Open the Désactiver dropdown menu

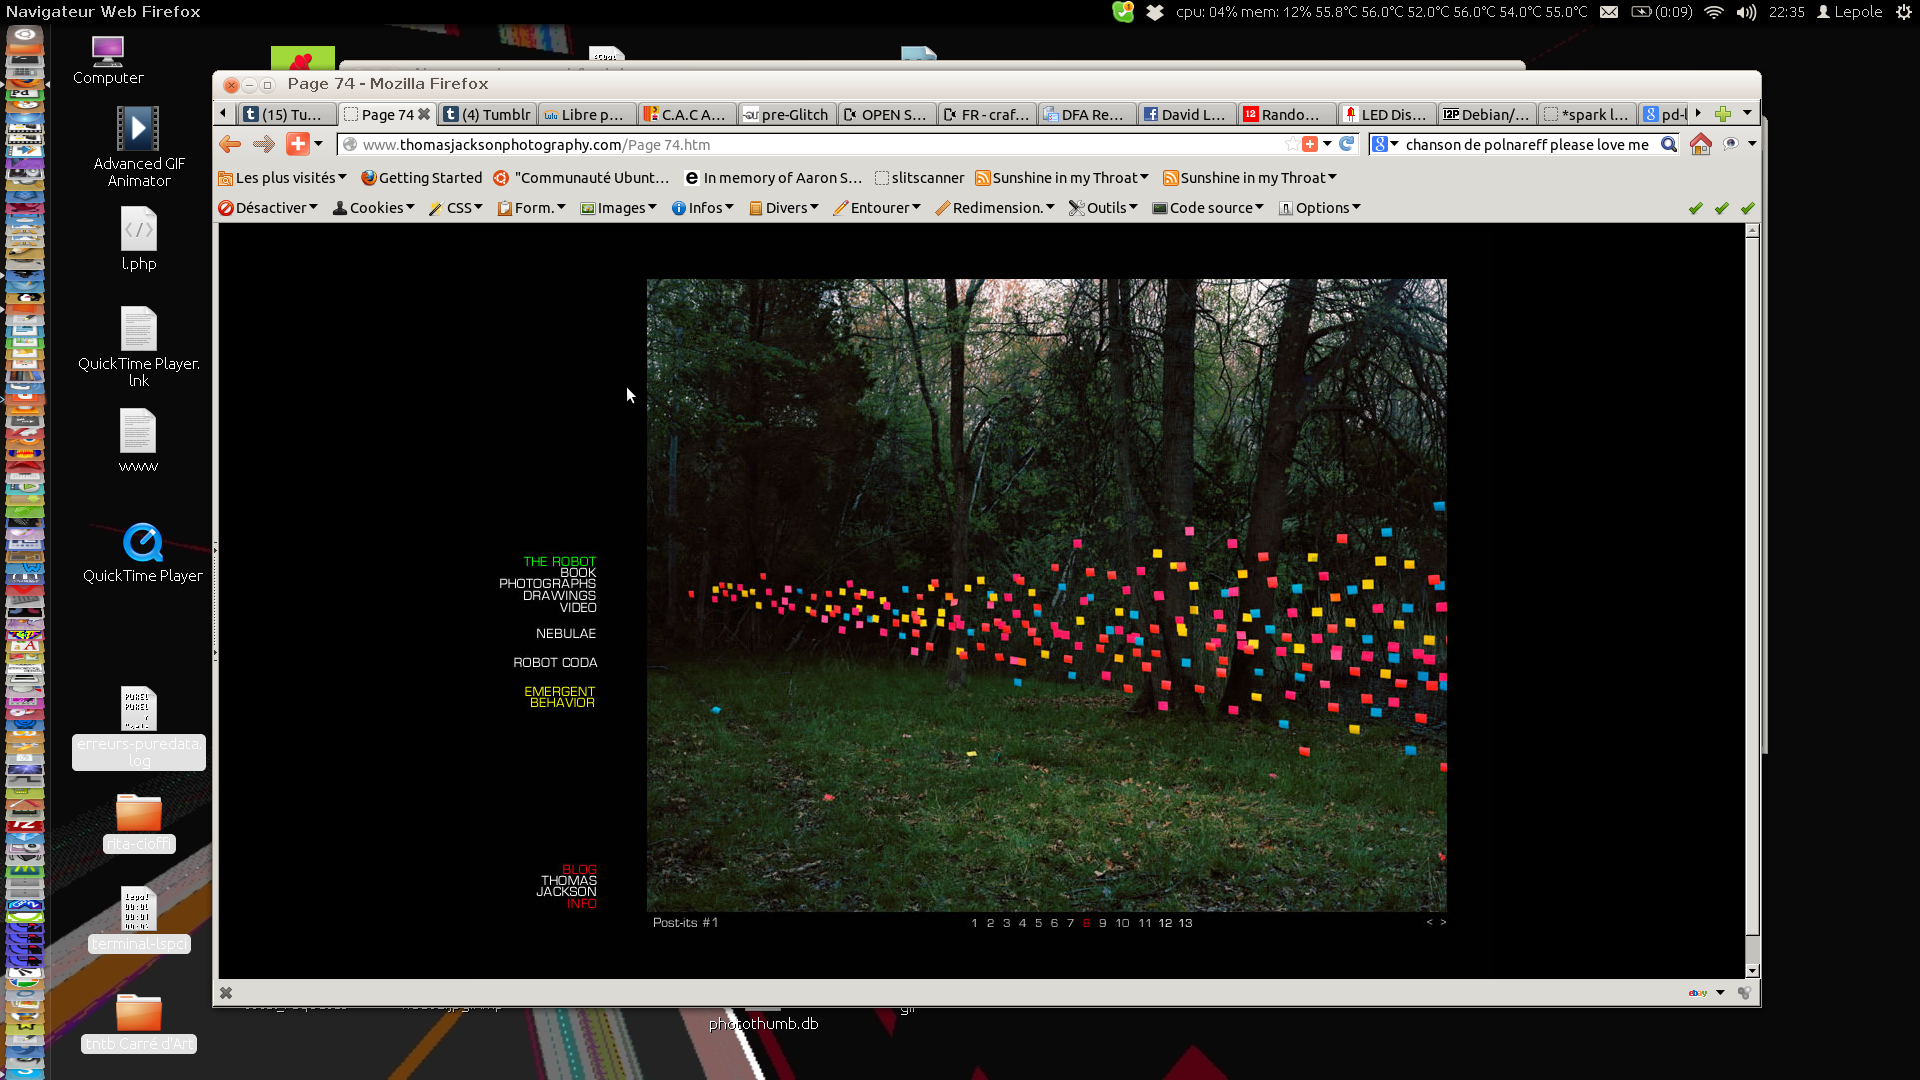268,208
